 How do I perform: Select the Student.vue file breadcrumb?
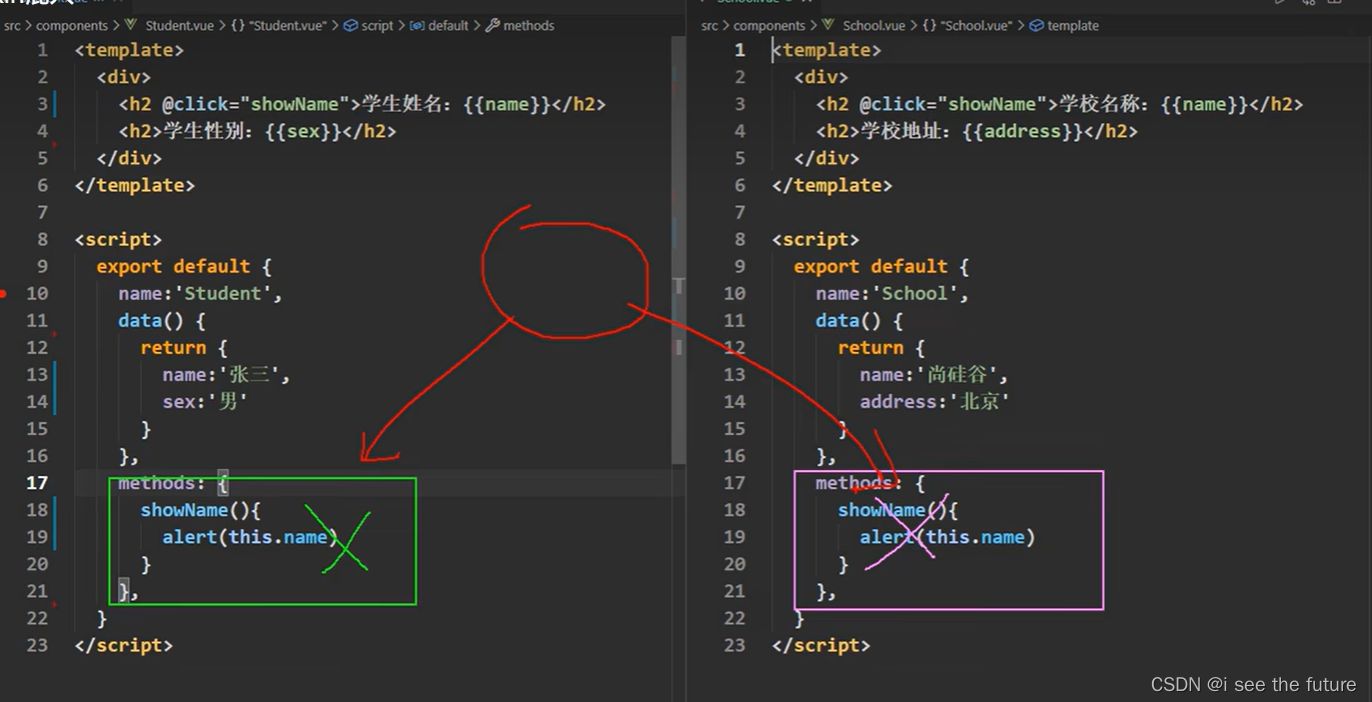pyautogui.click(x=181, y=26)
